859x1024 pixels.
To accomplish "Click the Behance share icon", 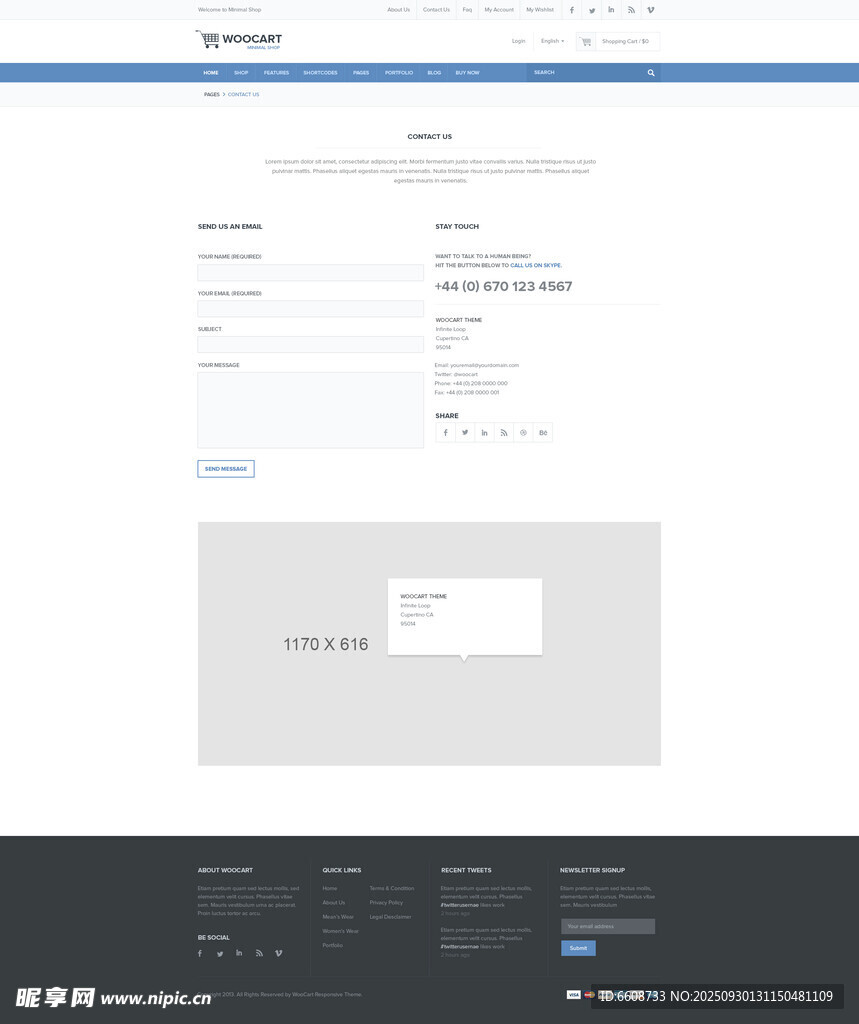I will tap(543, 433).
